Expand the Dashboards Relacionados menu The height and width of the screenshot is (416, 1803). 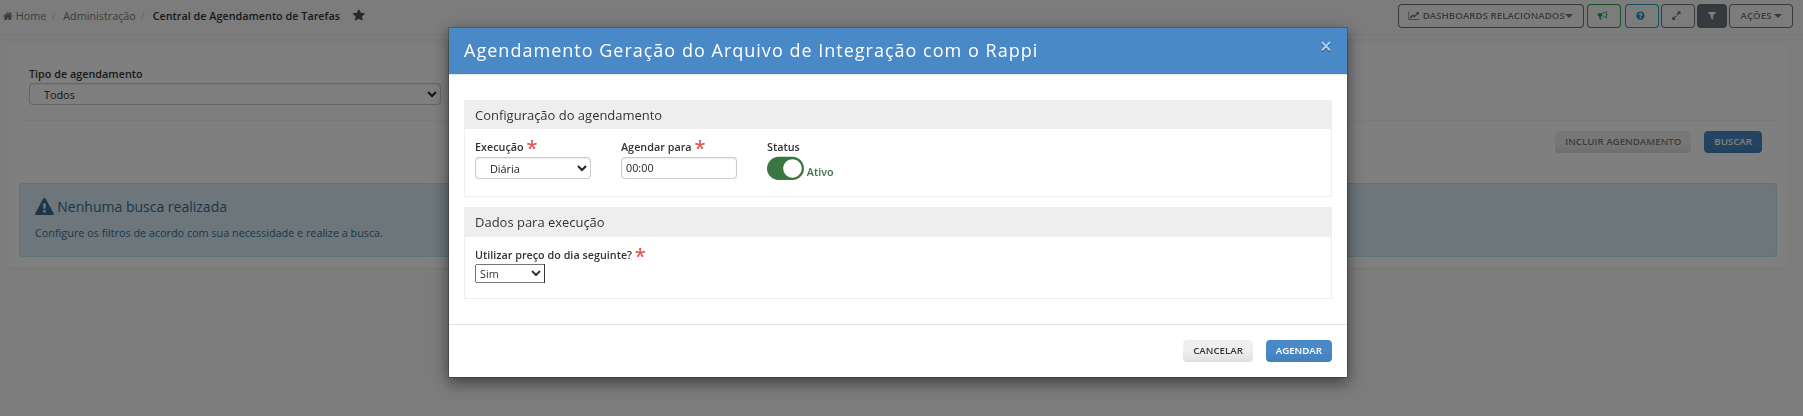[x=1490, y=16]
